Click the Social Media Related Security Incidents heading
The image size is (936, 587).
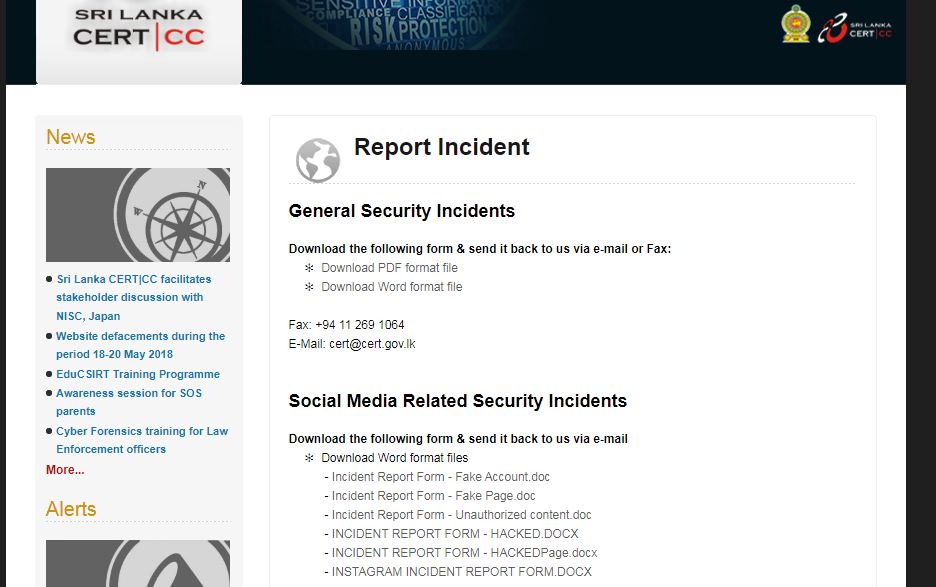(x=458, y=401)
